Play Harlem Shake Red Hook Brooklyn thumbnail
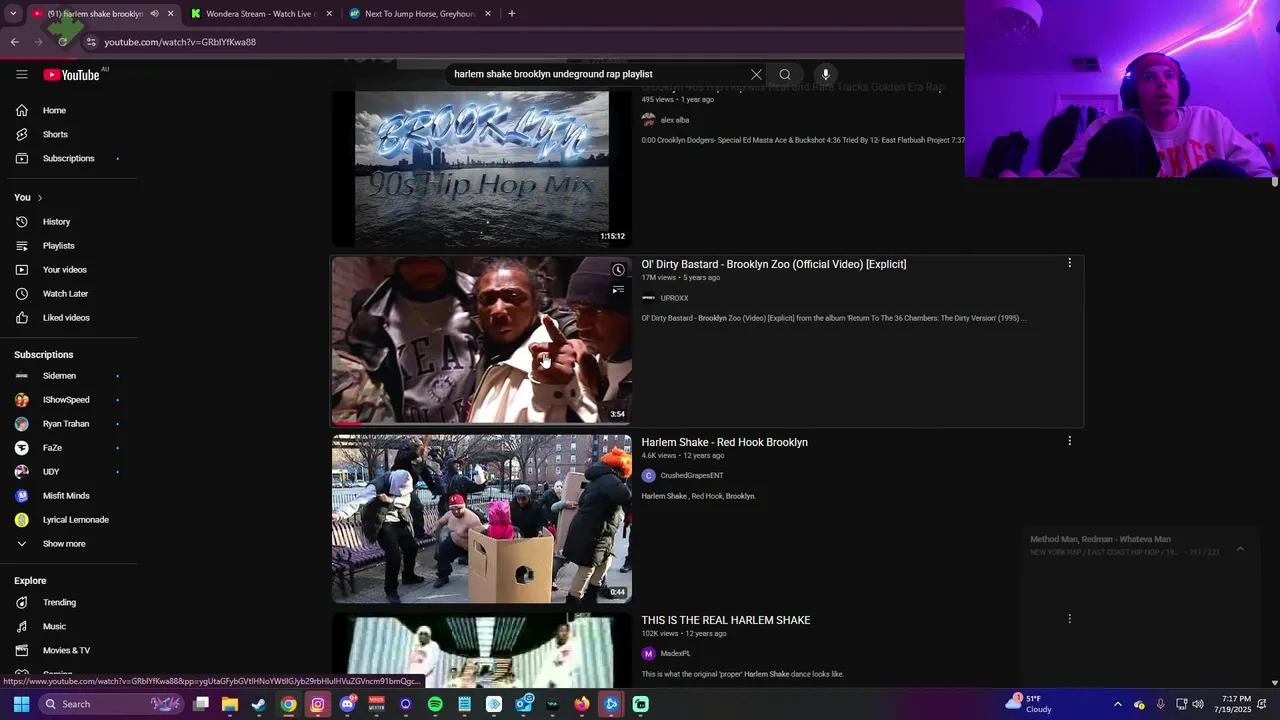 click(x=481, y=518)
